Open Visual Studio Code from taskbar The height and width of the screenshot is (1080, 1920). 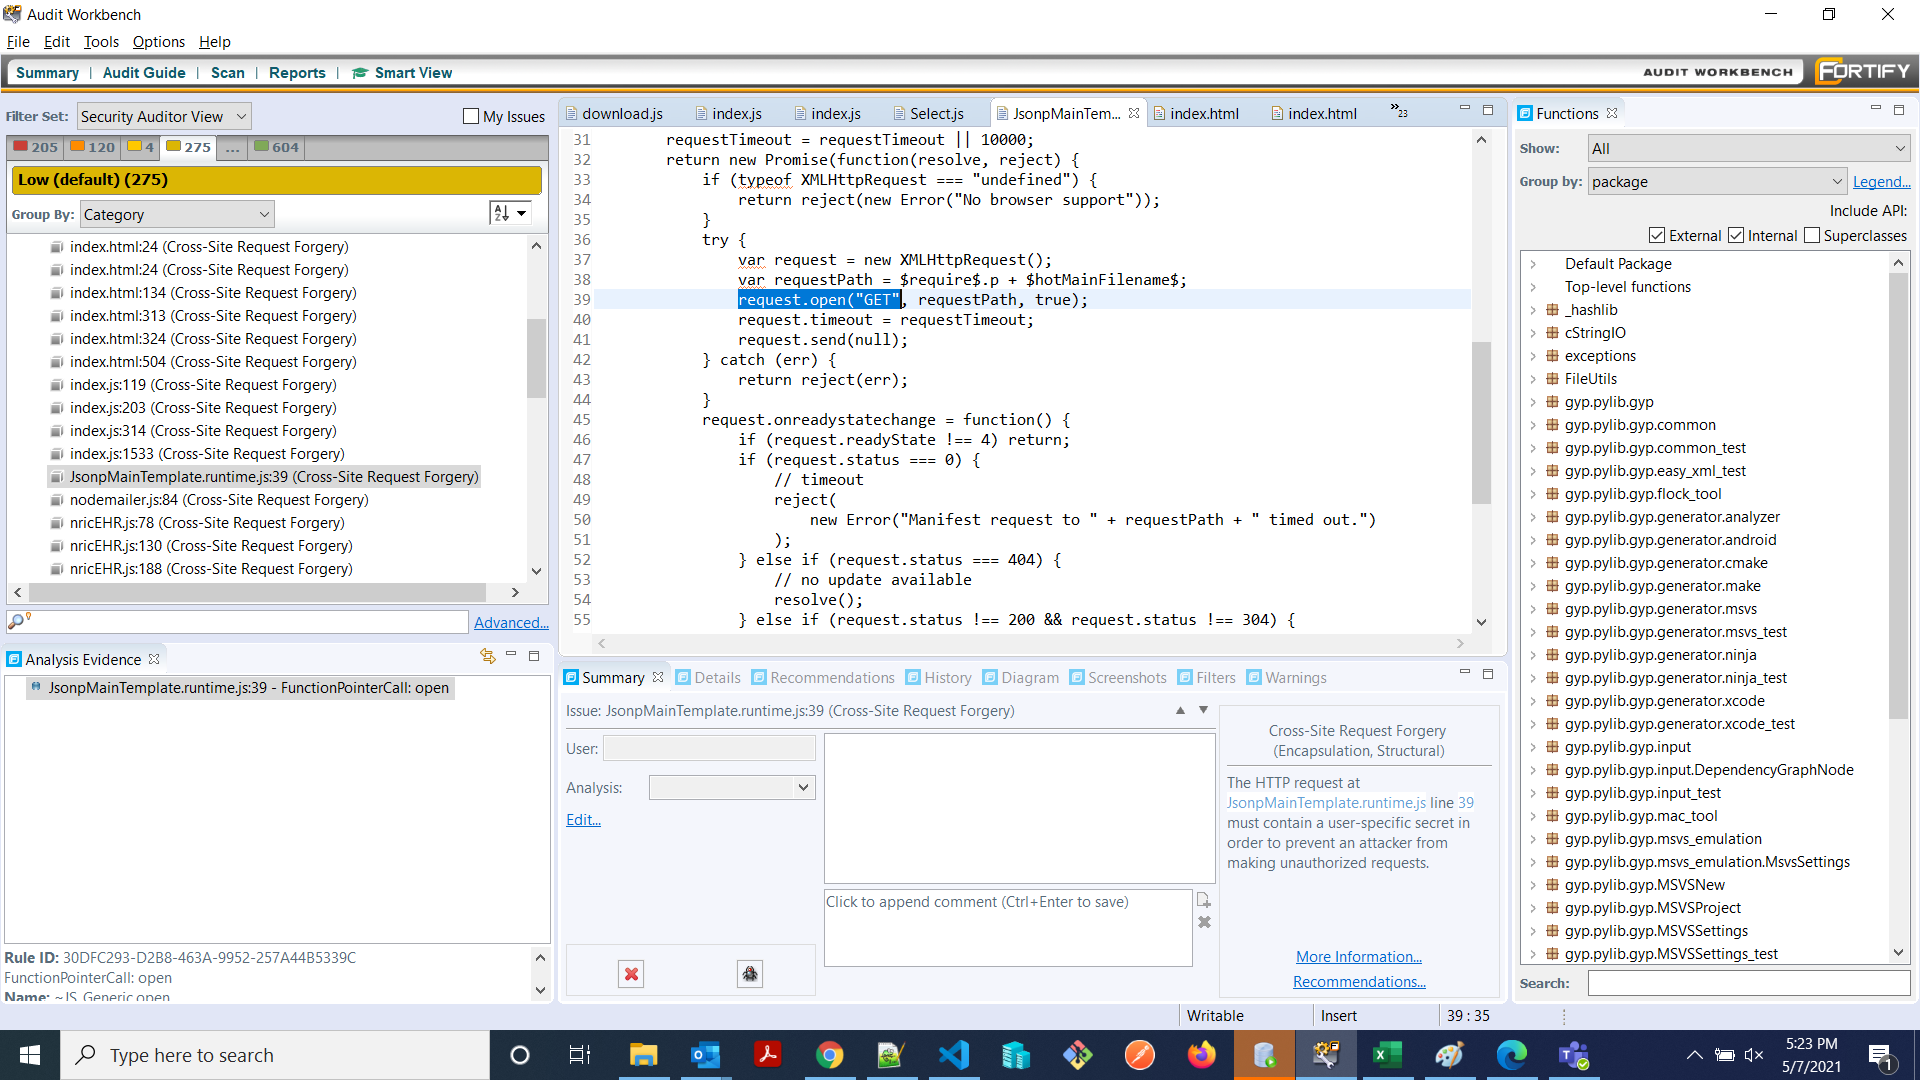(x=954, y=1055)
